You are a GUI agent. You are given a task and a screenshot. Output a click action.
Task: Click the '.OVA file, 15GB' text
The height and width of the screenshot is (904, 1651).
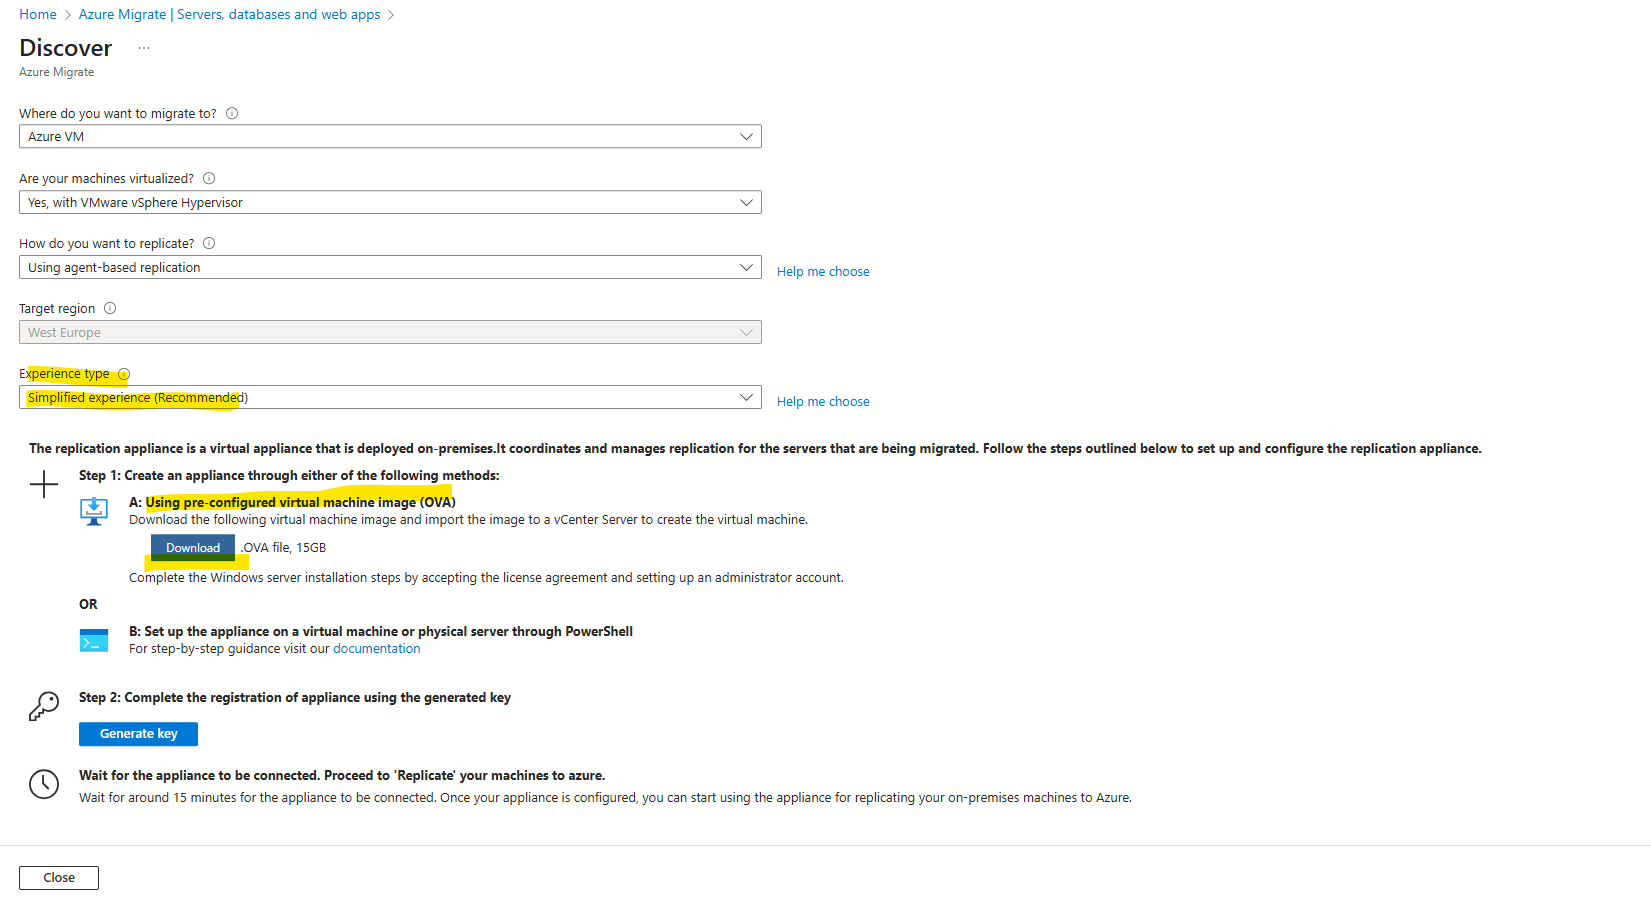[x=284, y=548]
